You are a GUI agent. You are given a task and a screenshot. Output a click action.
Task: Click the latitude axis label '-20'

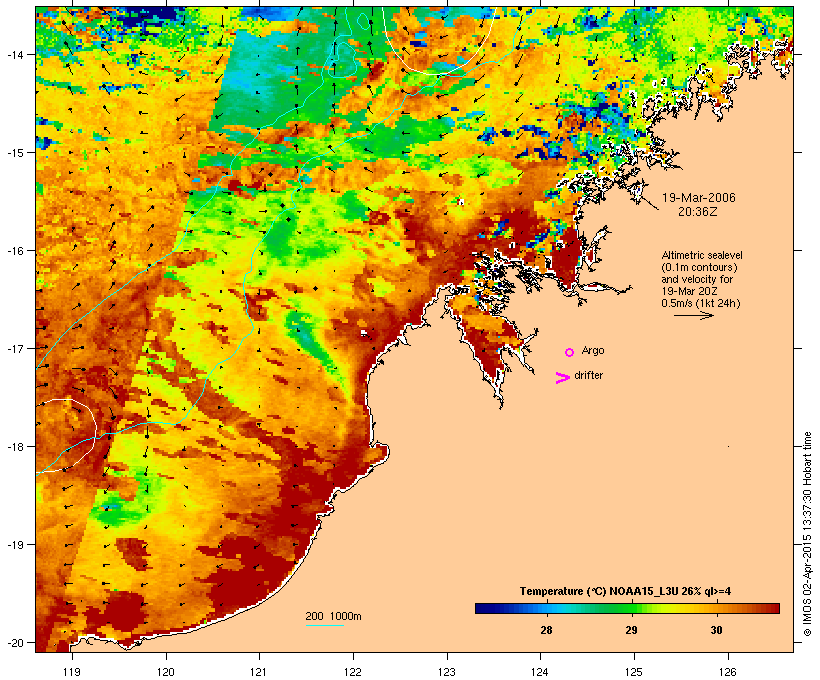coord(14,642)
